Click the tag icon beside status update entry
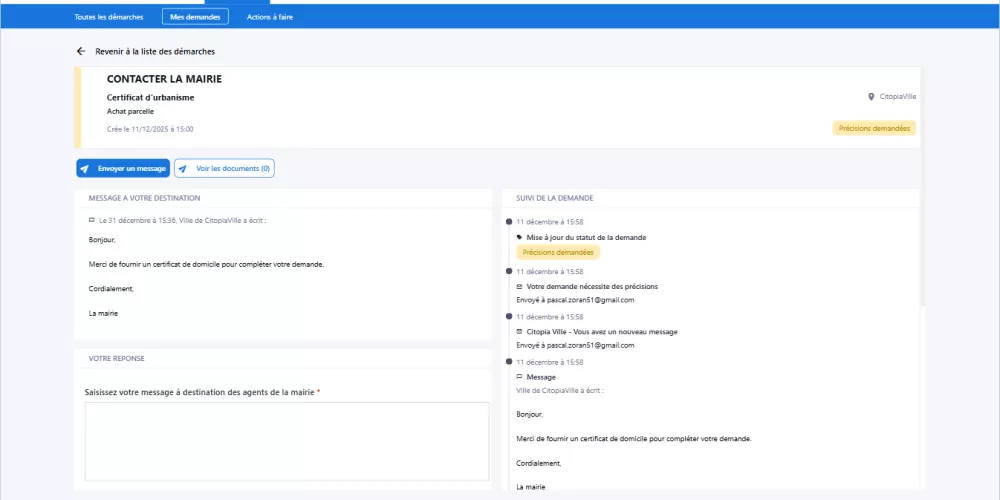1000x500 pixels. click(x=519, y=237)
